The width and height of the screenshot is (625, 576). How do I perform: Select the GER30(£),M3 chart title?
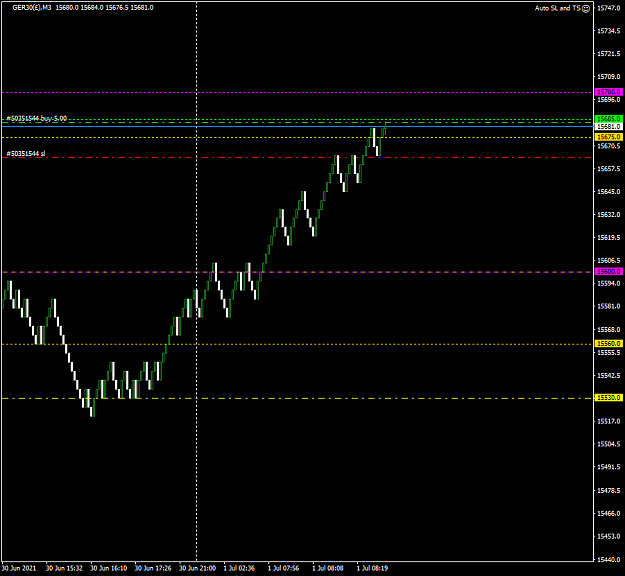pos(32,8)
